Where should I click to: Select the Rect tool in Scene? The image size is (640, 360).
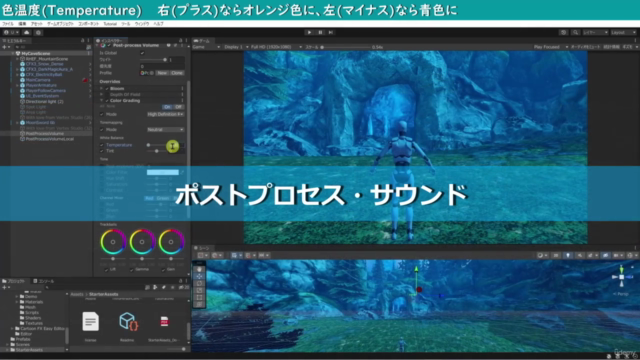click(199, 297)
